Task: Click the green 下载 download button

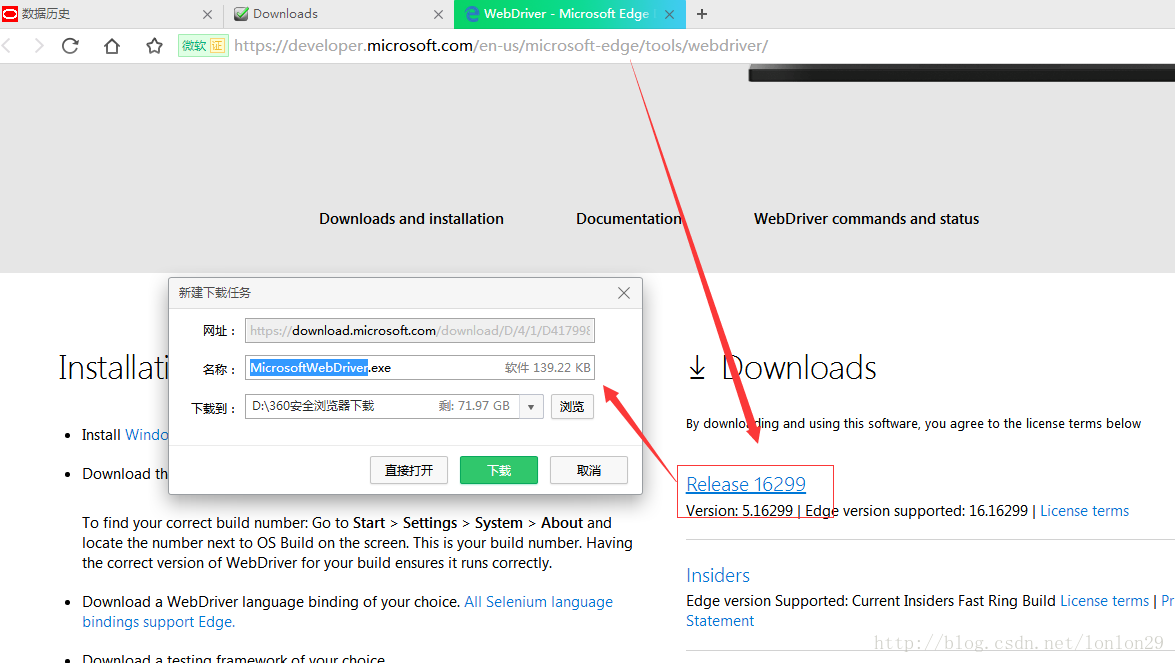Action: 498,470
